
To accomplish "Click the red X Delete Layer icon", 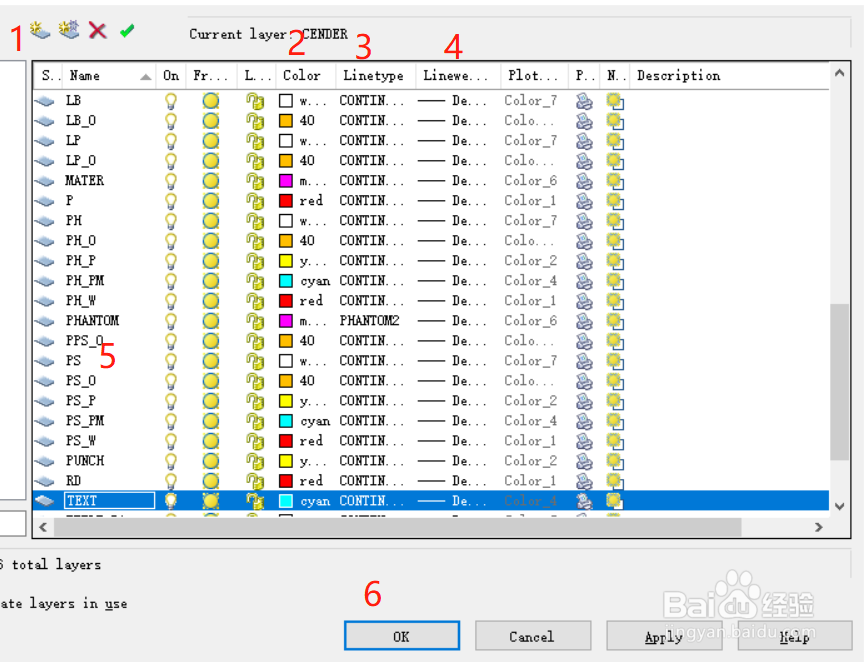I will [x=98, y=30].
